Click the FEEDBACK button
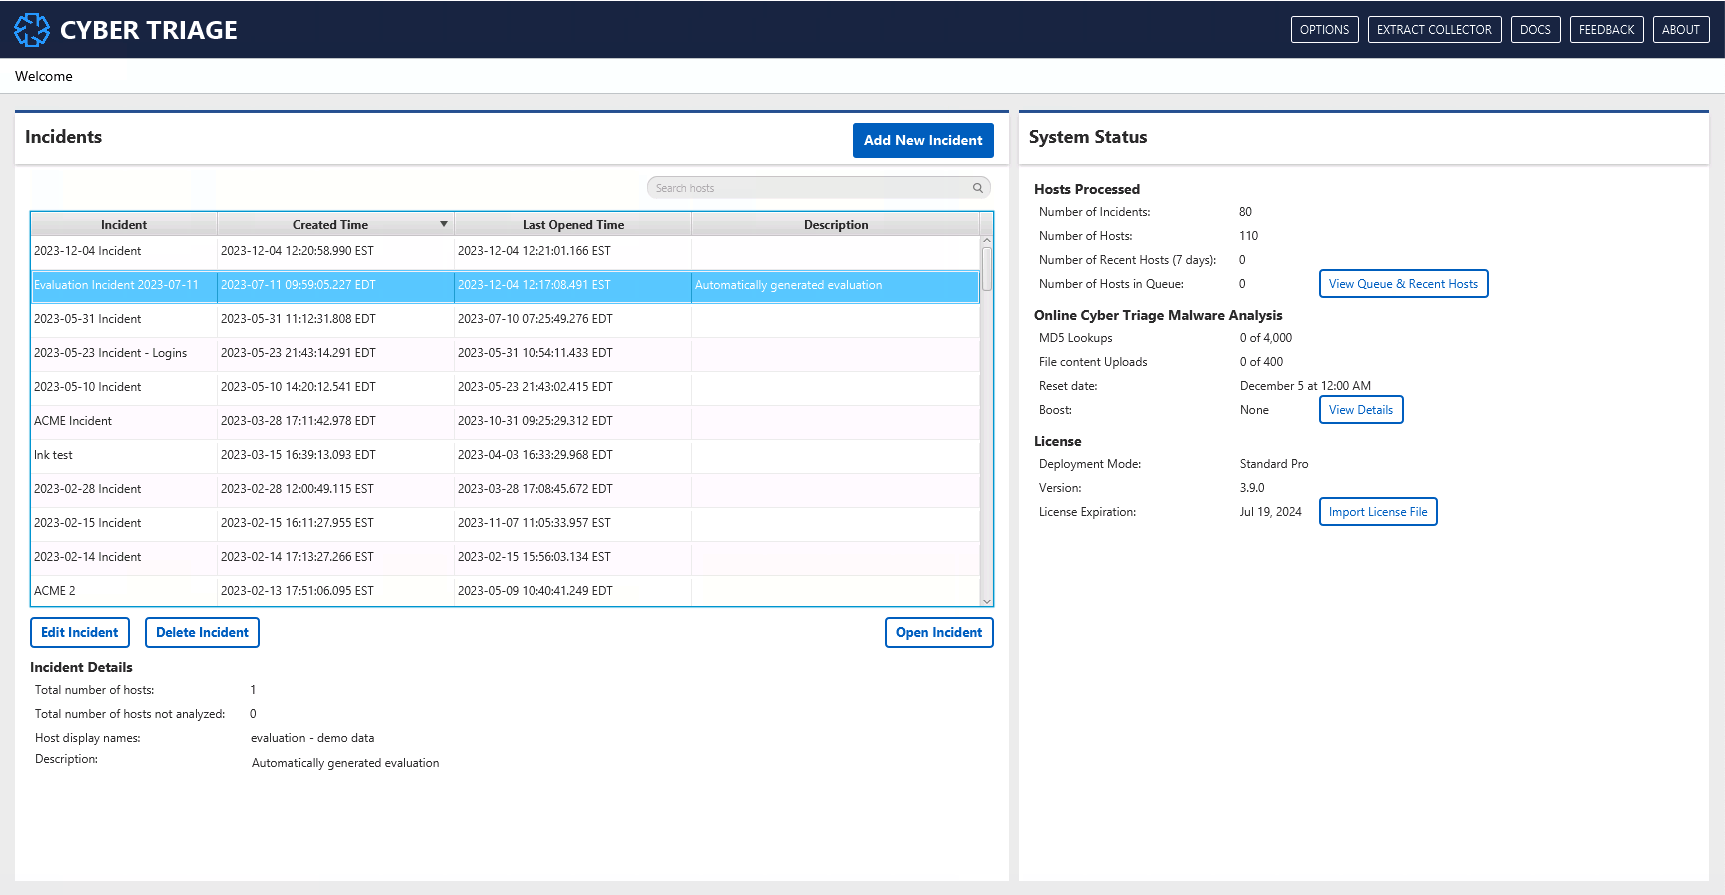 pyautogui.click(x=1606, y=30)
